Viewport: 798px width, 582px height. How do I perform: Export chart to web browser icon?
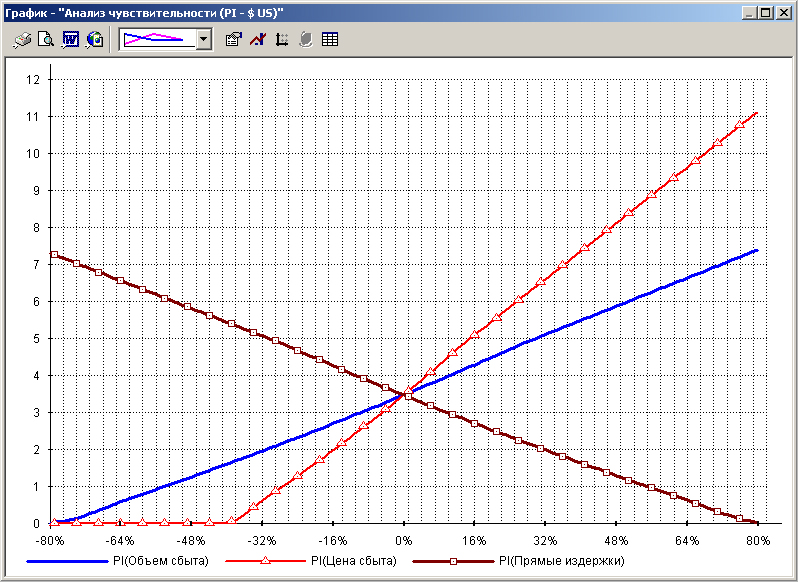[95, 39]
